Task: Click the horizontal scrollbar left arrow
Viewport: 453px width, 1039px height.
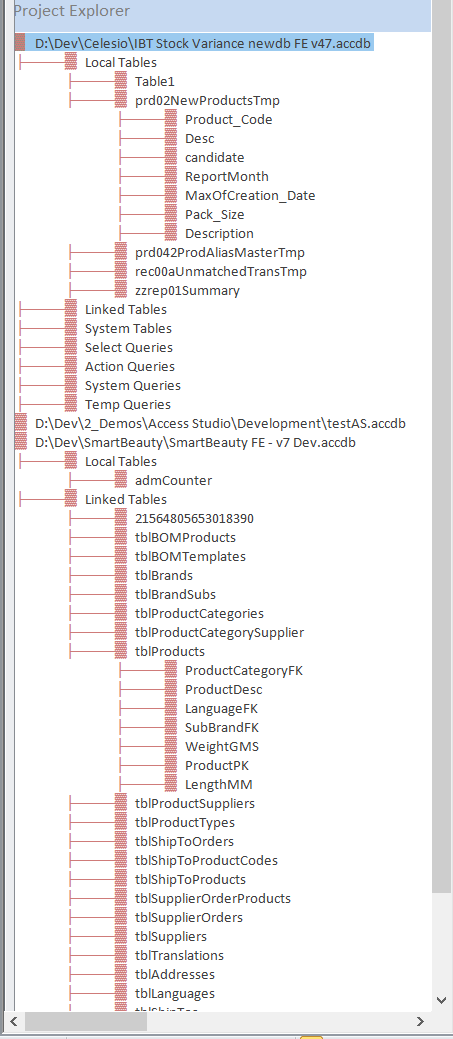Action: [x=13, y=1021]
